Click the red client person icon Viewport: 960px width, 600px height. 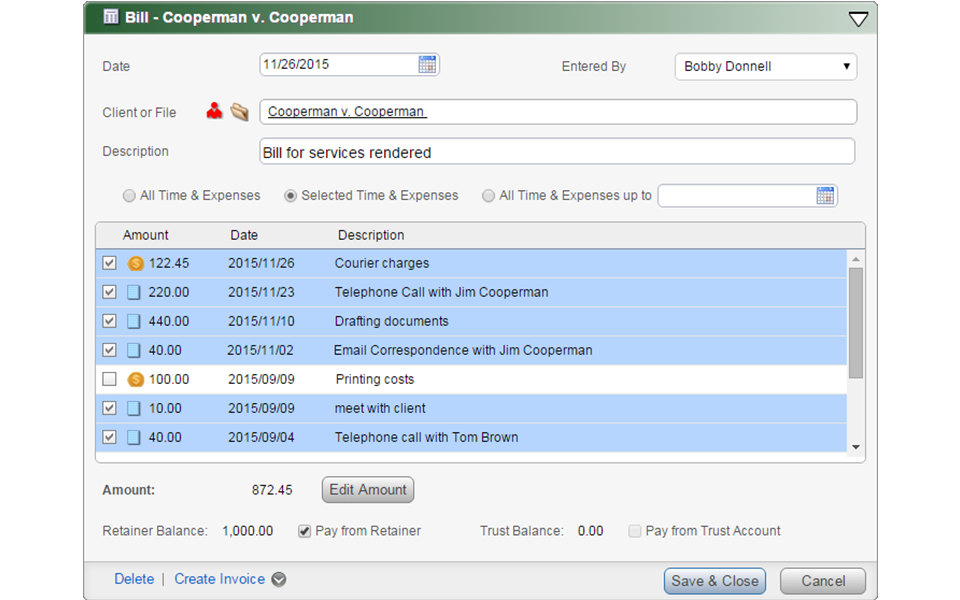tap(214, 111)
